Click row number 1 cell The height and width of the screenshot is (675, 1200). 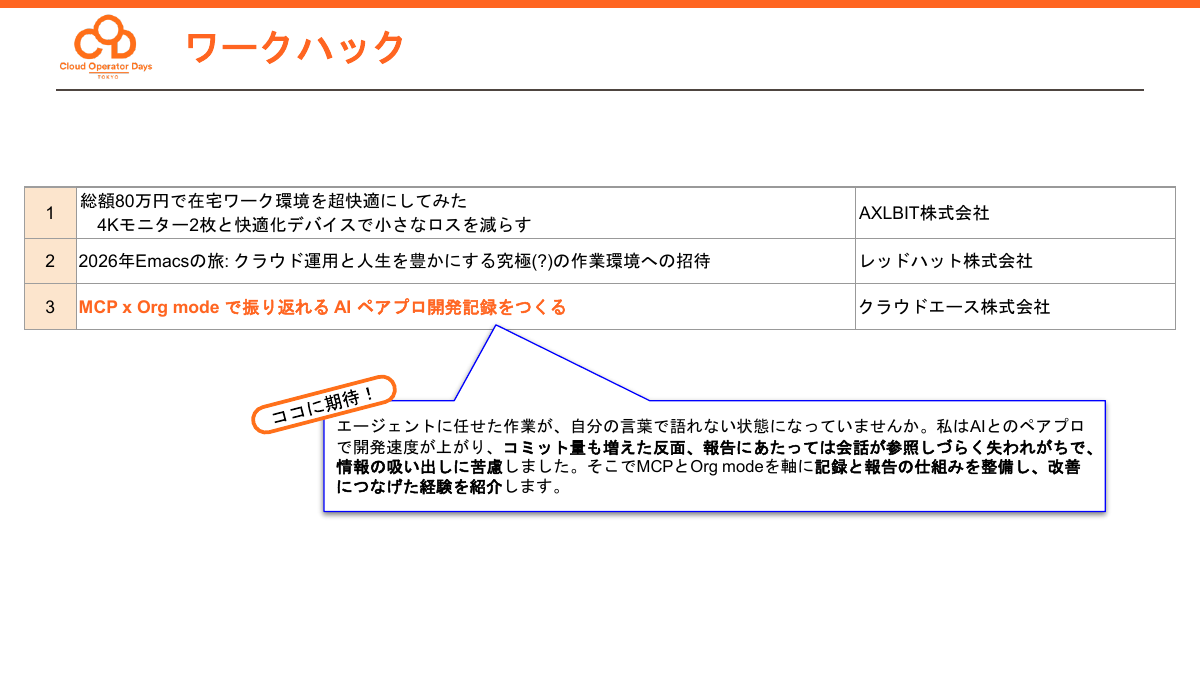pyautogui.click(x=50, y=213)
